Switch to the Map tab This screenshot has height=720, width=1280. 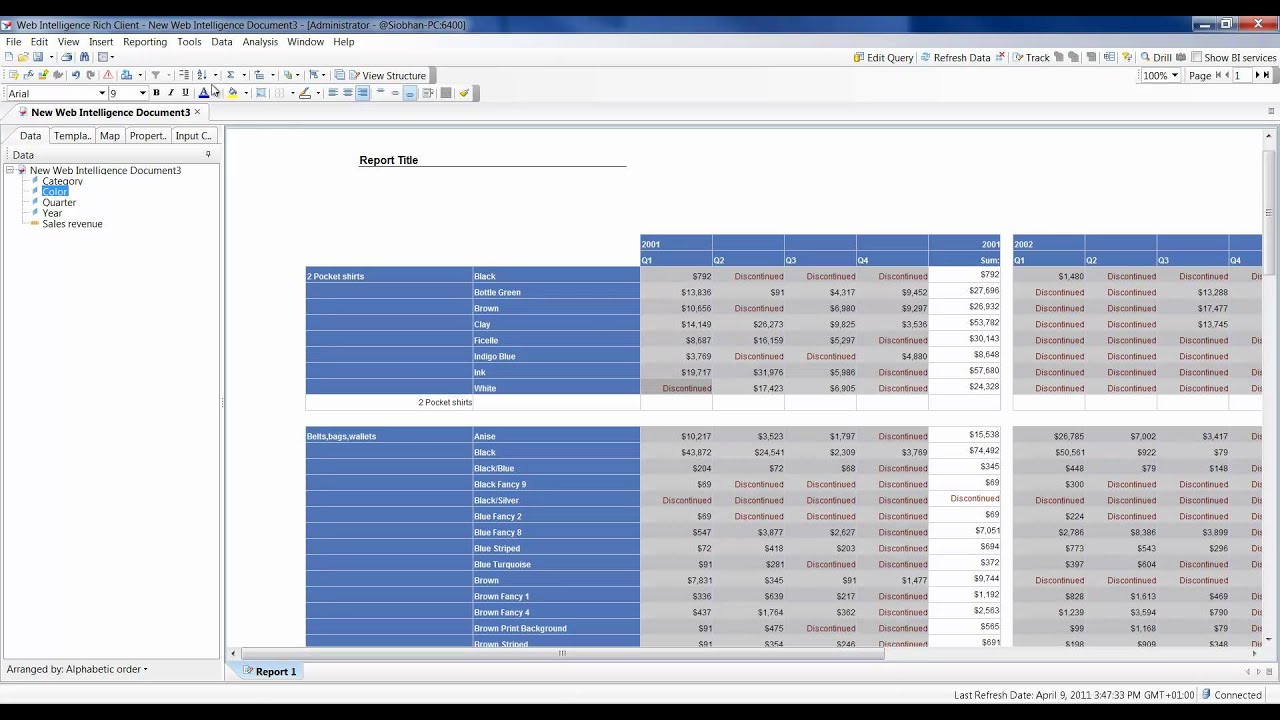110,136
